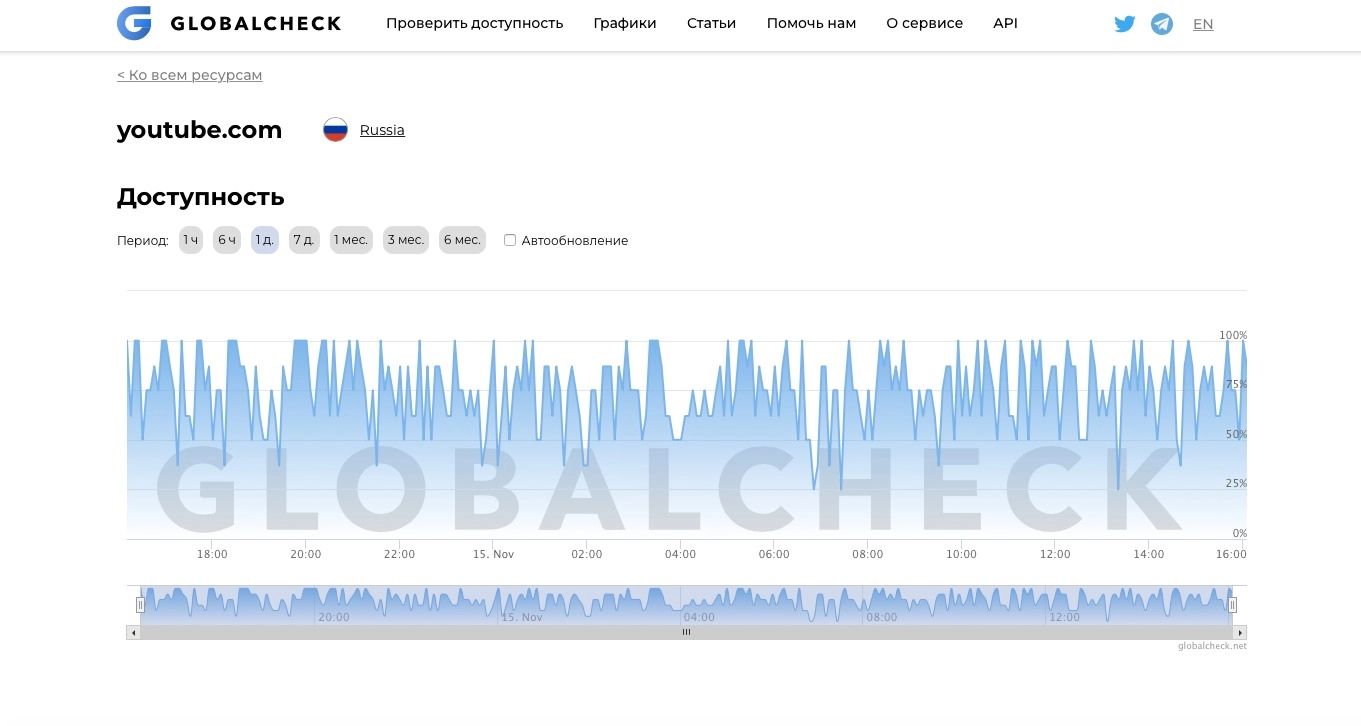This screenshot has width=1361, height=726.
Task: Click the 25% axis label
Action: point(1237,483)
